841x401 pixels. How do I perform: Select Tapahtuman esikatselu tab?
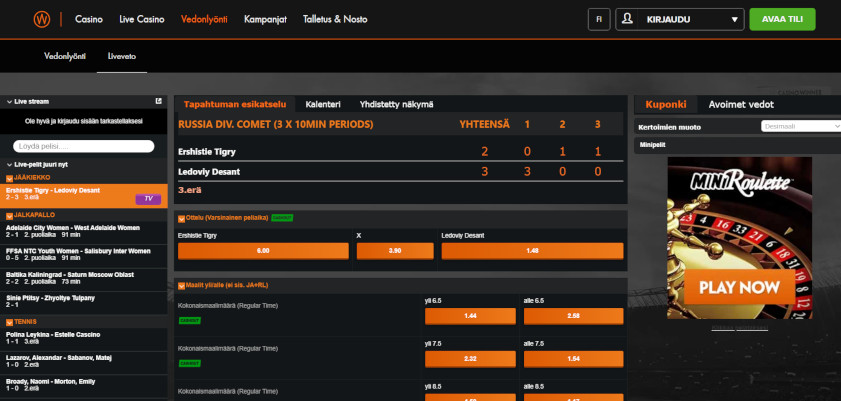[235, 104]
